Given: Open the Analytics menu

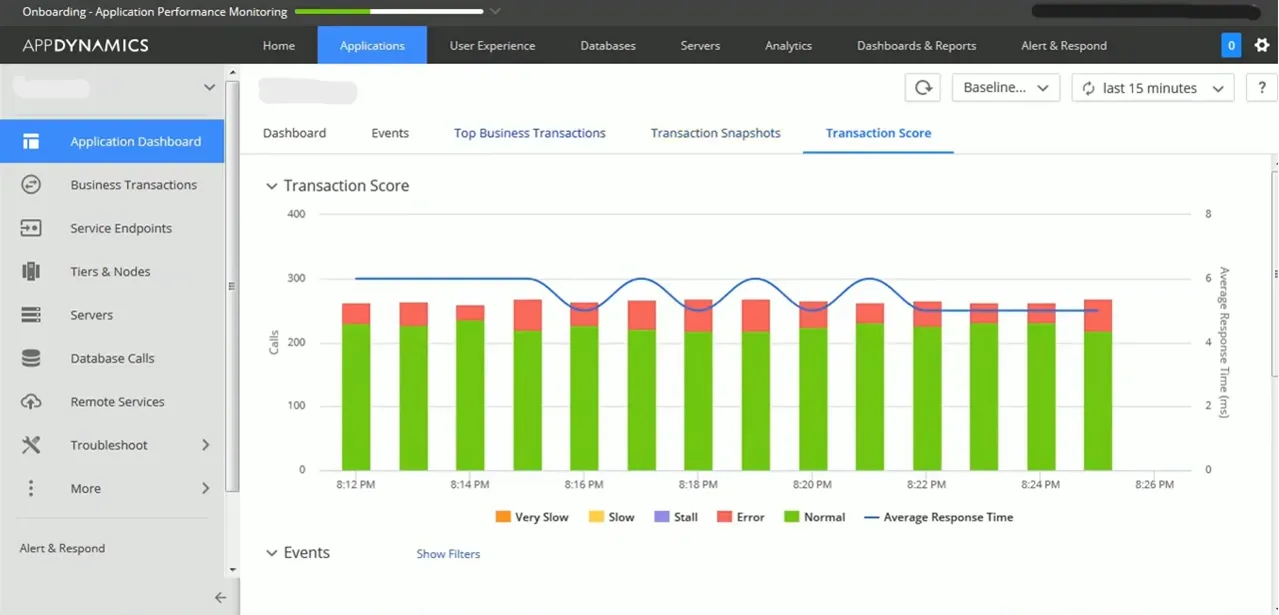Looking at the screenshot, I should (x=788, y=45).
